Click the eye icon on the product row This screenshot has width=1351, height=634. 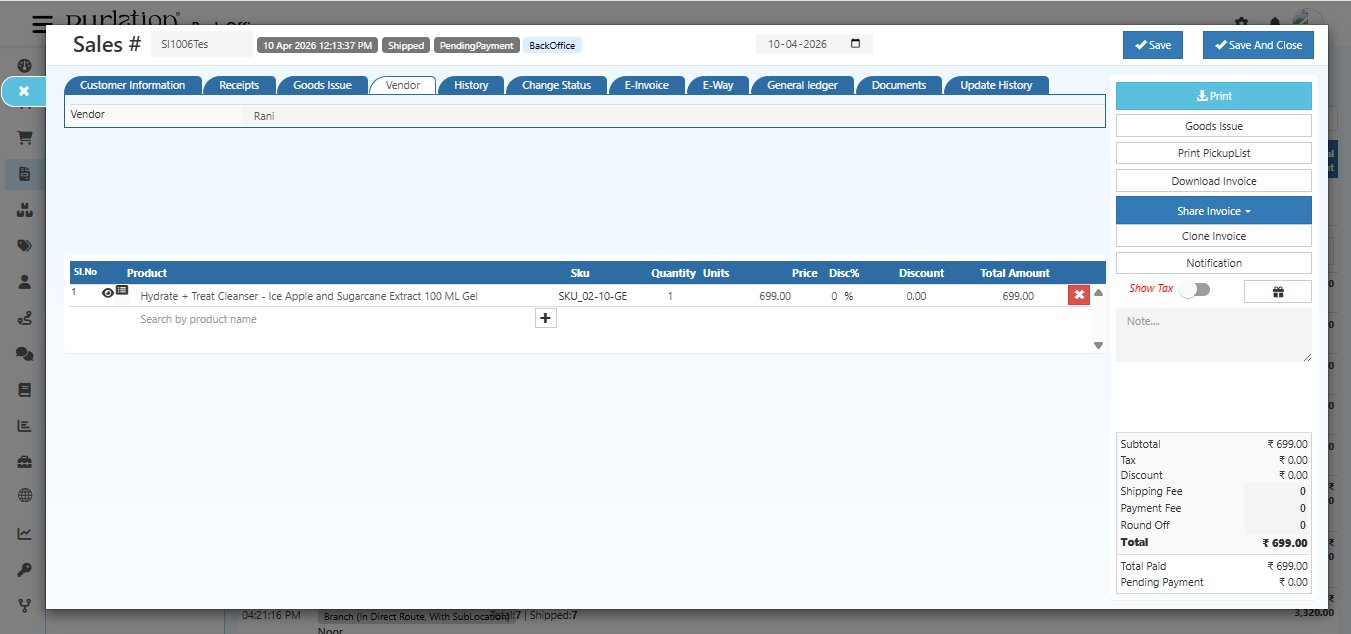pos(107,292)
